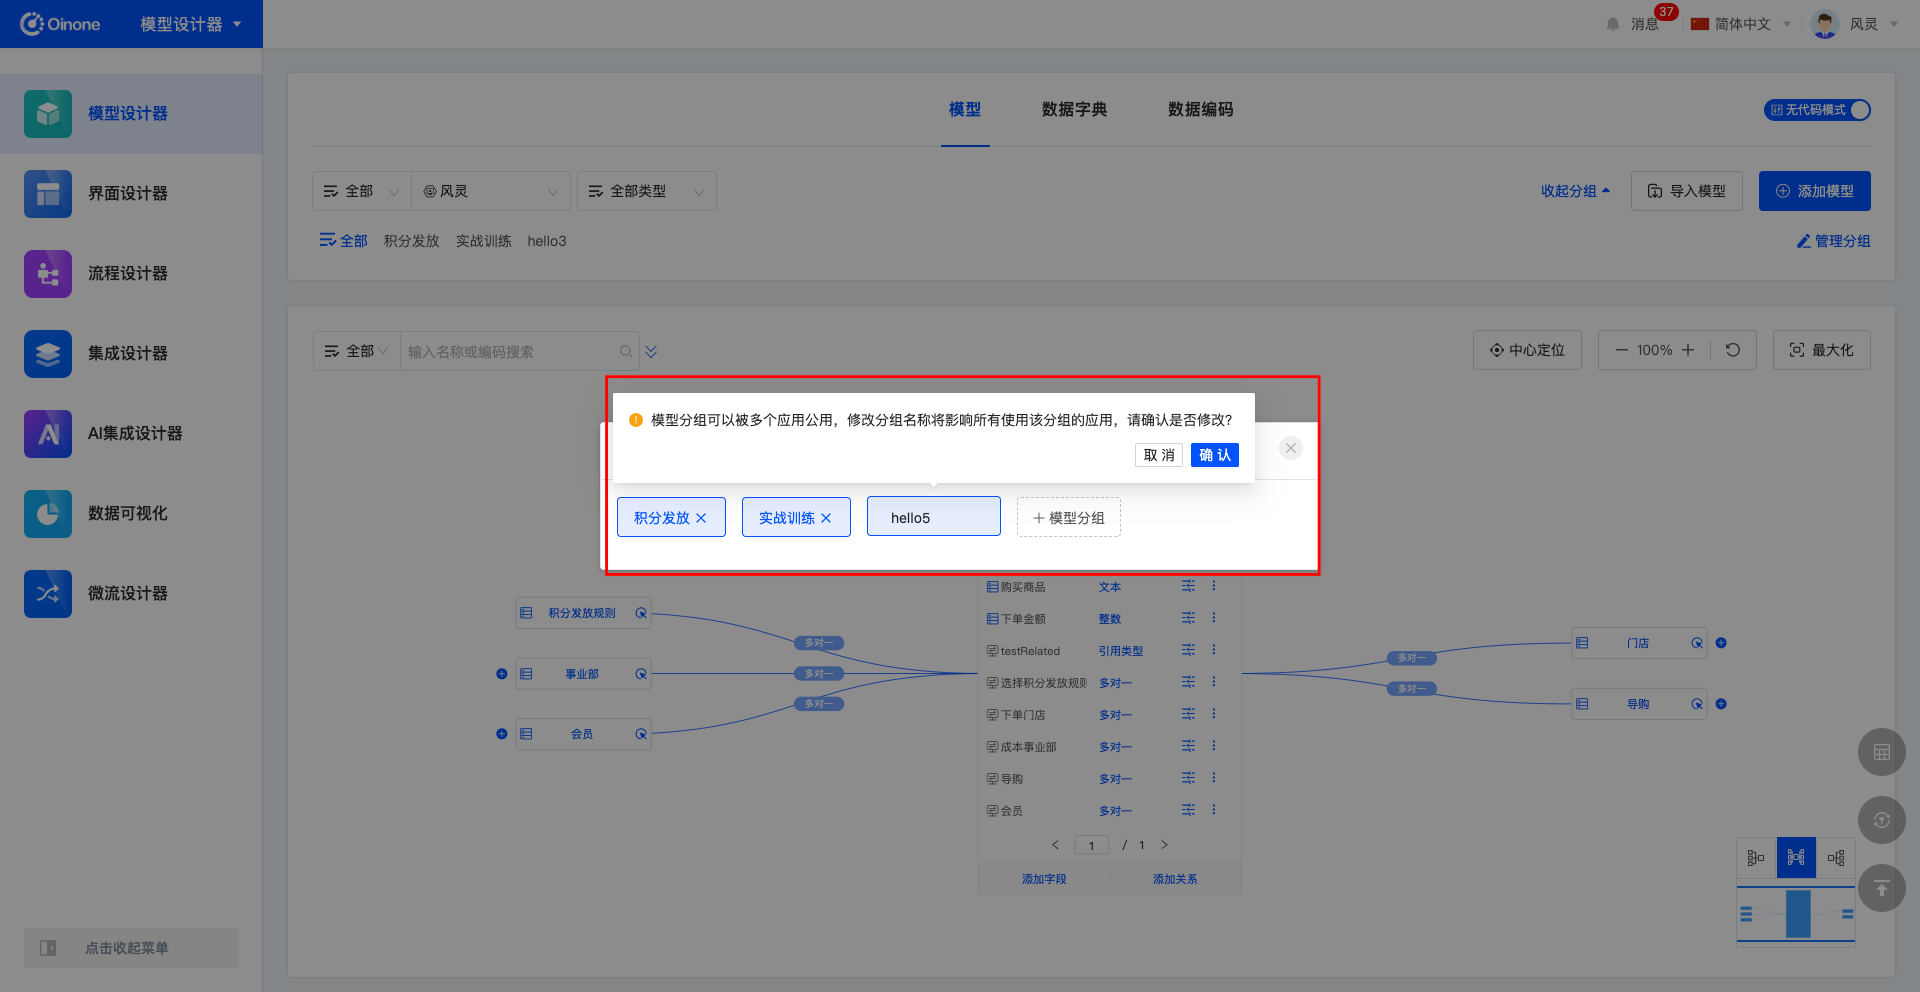Click the message bell notification icon
This screenshot has width=1920, height=992.
[1613, 24]
